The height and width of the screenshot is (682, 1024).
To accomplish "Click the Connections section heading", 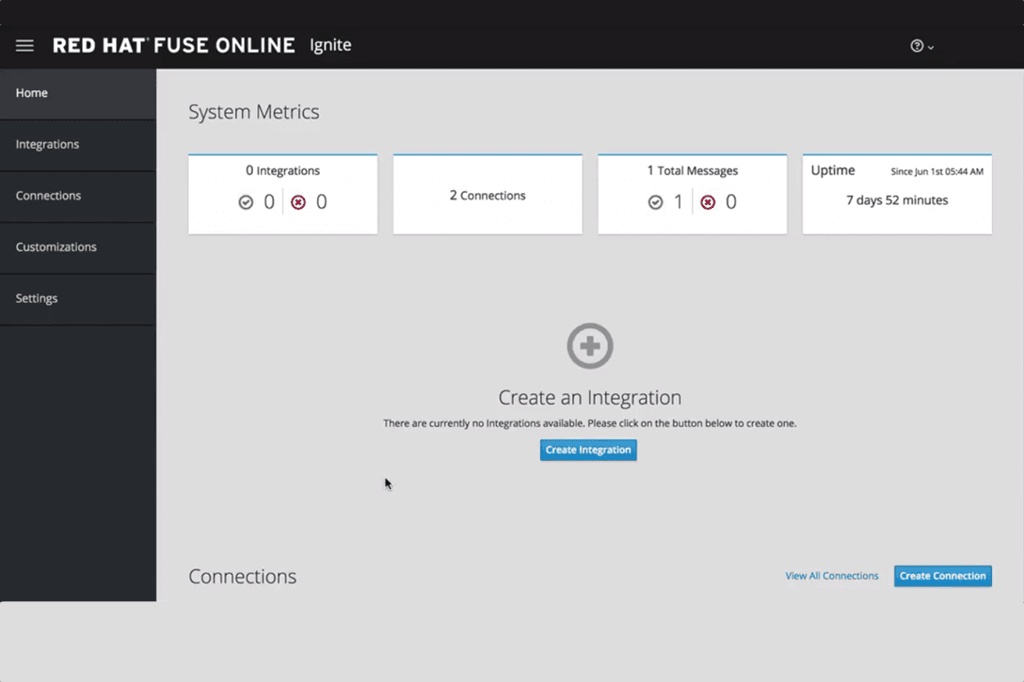I will pos(242,576).
